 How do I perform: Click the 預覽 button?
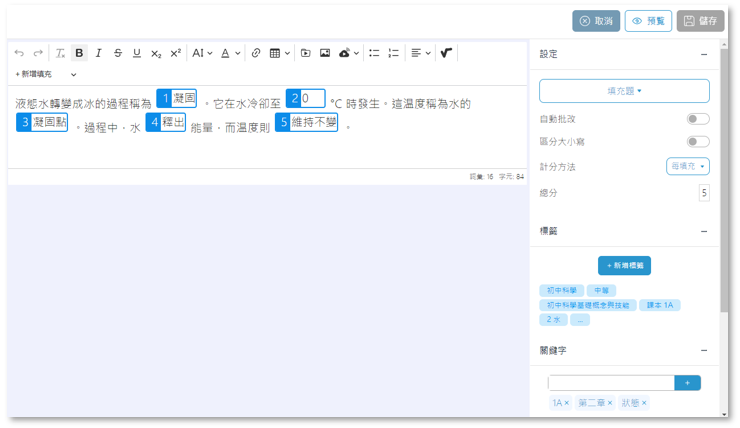[x=648, y=21]
